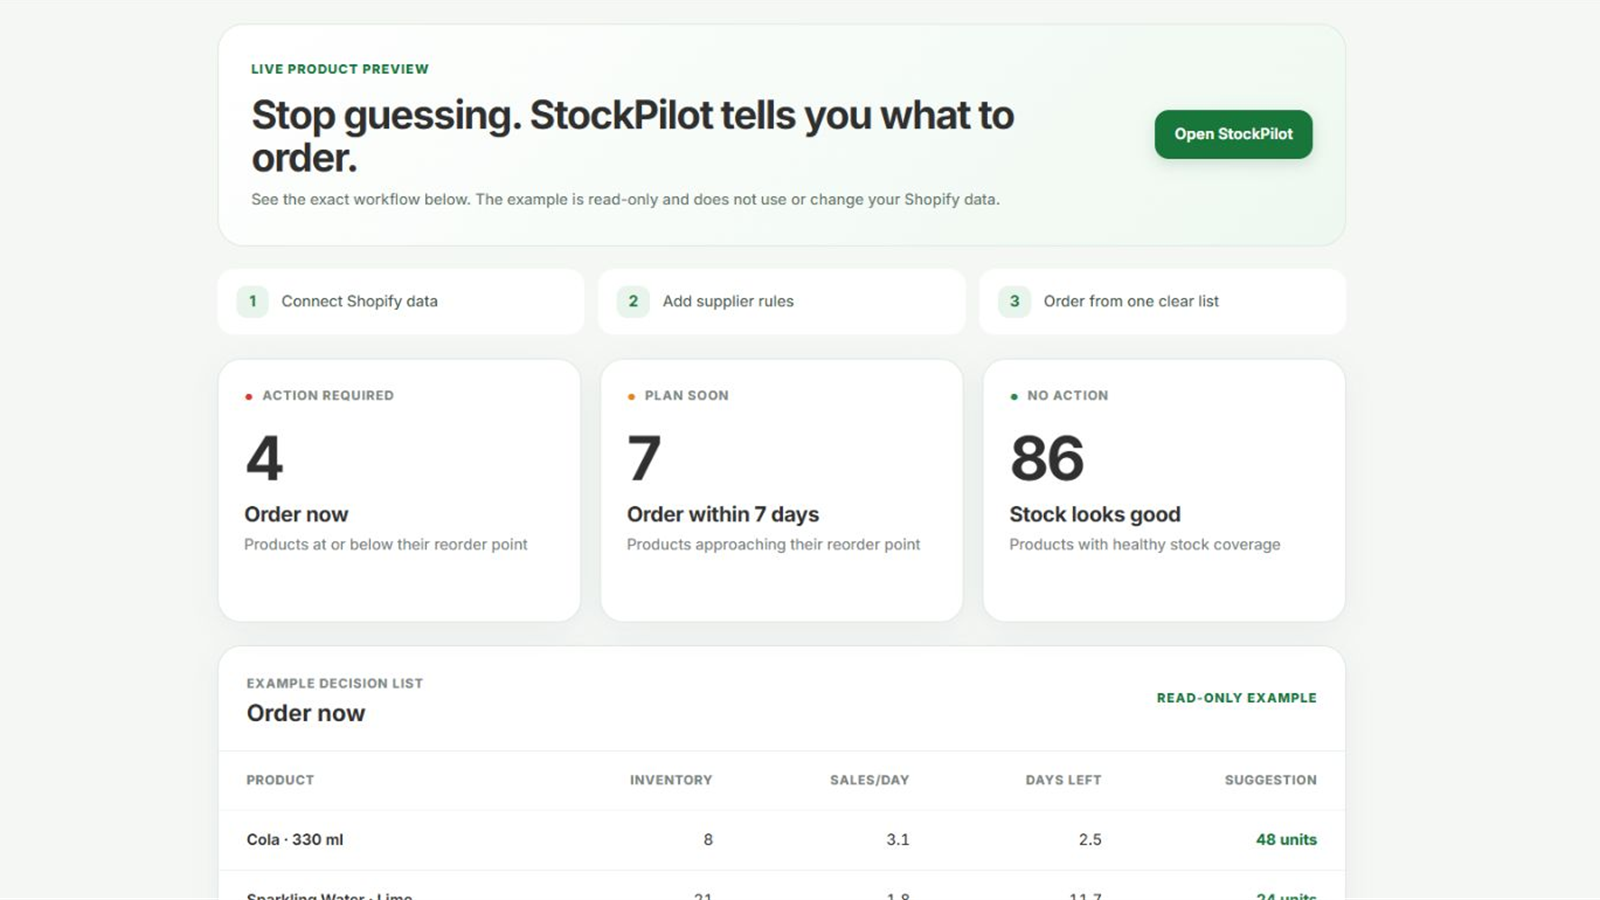Click the Read-Only Example label

point(1237,698)
